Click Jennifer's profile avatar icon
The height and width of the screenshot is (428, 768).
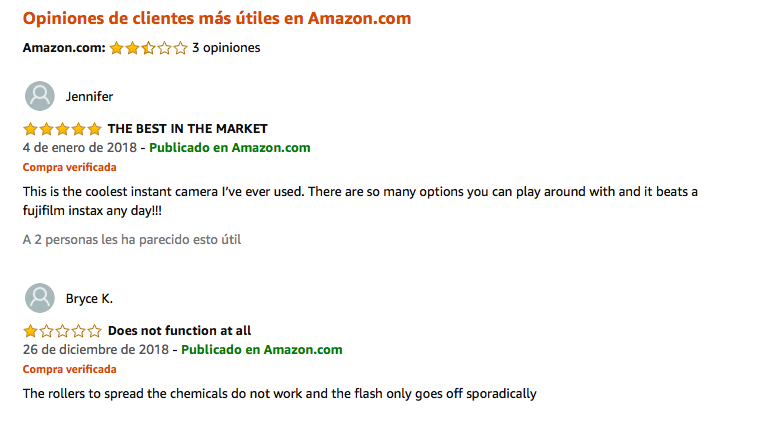pyautogui.click(x=40, y=96)
